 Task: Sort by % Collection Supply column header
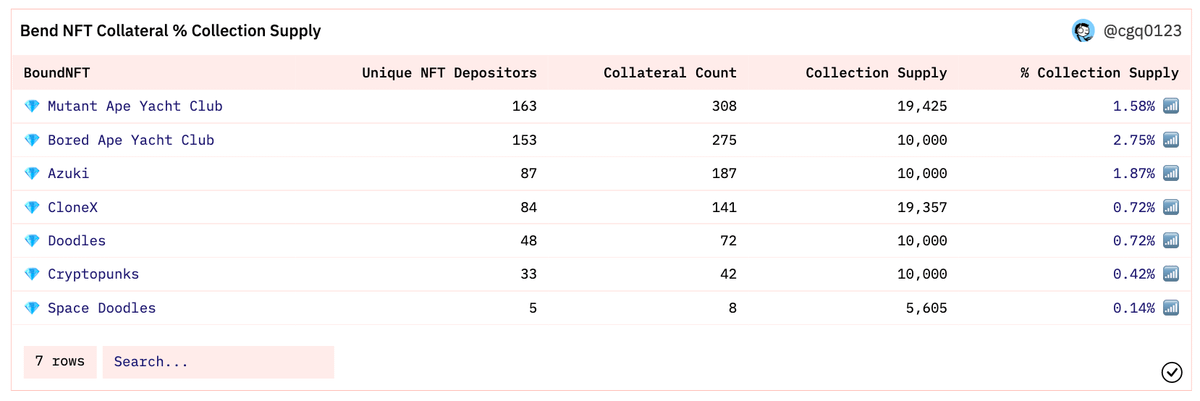pos(1100,73)
